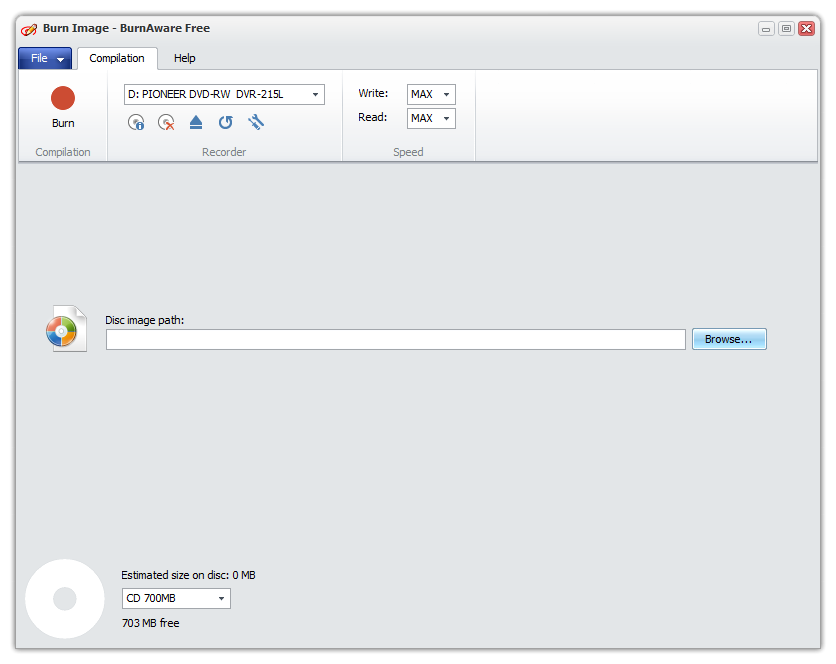Click the BurnAware title bar icon
This screenshot has height=664, width=836.
(29, 29)
